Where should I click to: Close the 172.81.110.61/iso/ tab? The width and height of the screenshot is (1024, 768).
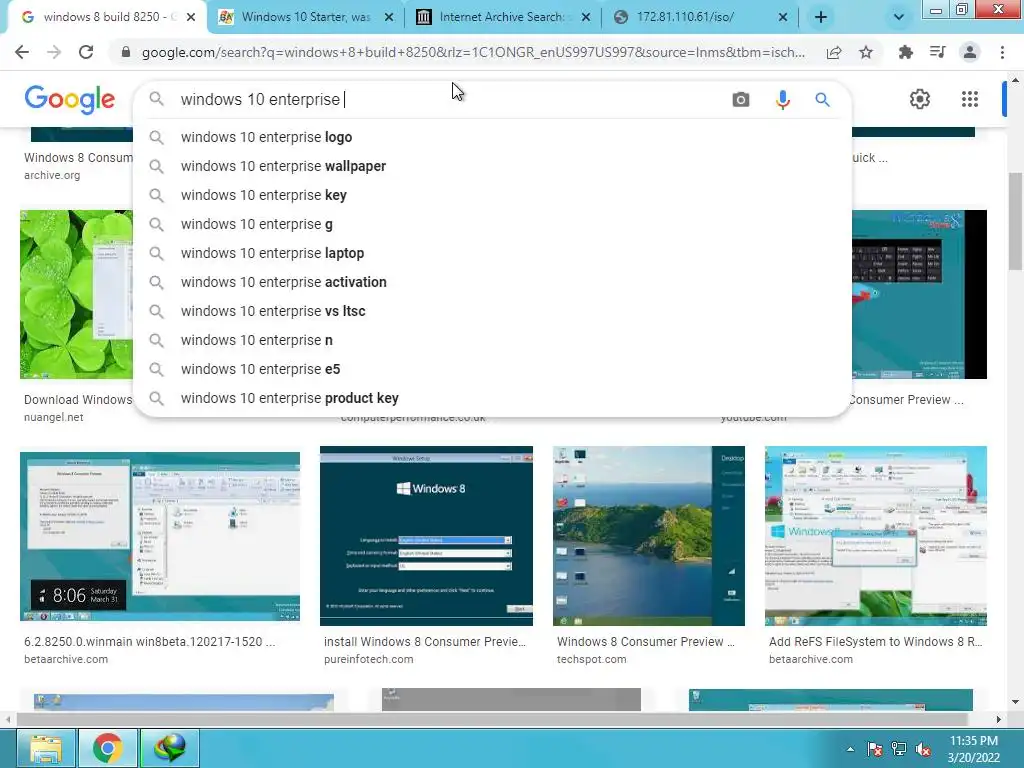click(x=783, y=18)
